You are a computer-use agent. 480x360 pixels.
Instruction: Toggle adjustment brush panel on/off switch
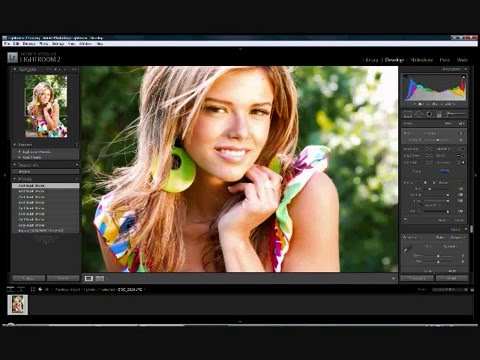coord(406,220)
